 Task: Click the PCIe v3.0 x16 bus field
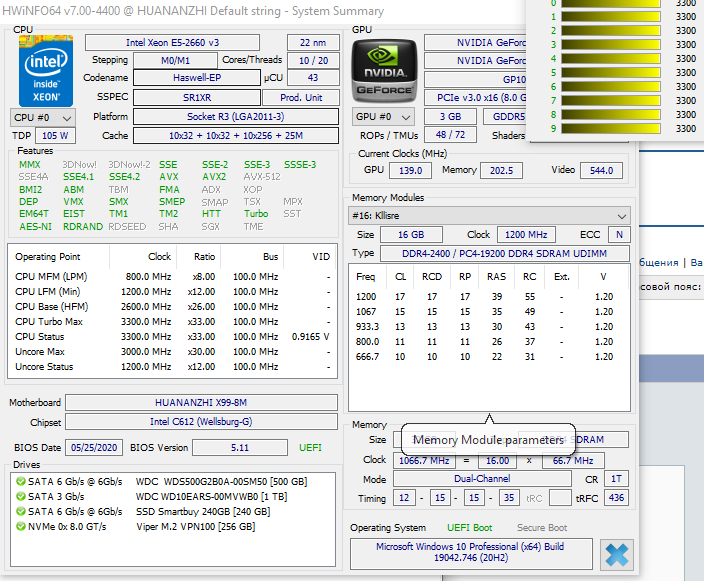click(475, 97)
